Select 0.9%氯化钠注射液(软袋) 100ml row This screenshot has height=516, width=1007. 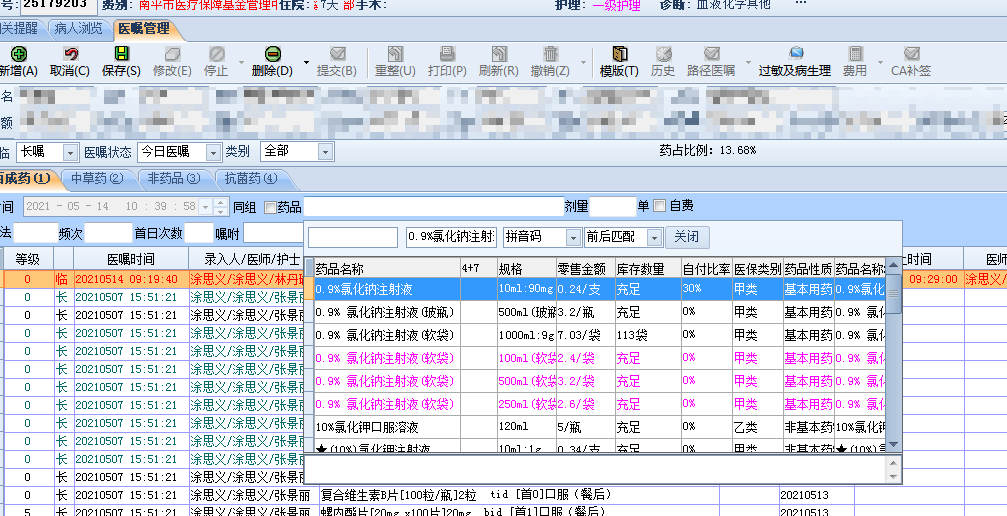pos(599,358)
